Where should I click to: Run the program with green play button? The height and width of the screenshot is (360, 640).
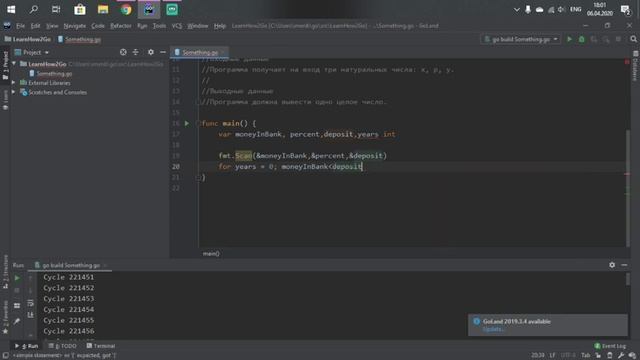[569, 39]
